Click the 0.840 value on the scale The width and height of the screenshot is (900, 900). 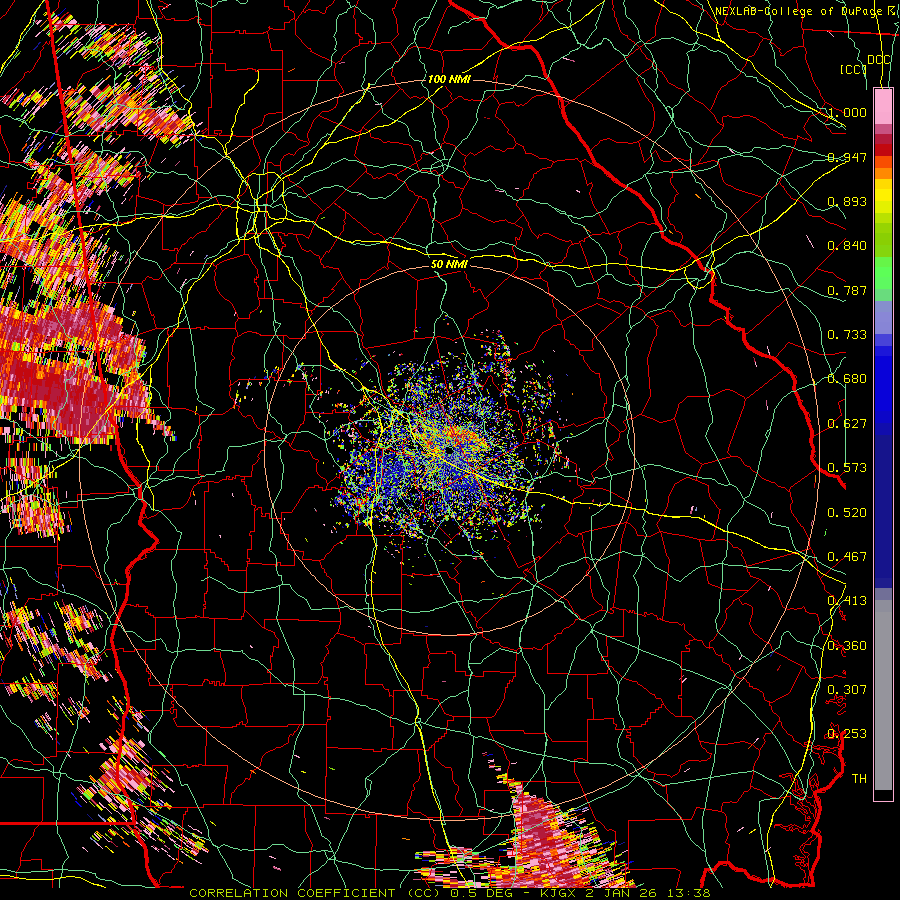(847, 246)
